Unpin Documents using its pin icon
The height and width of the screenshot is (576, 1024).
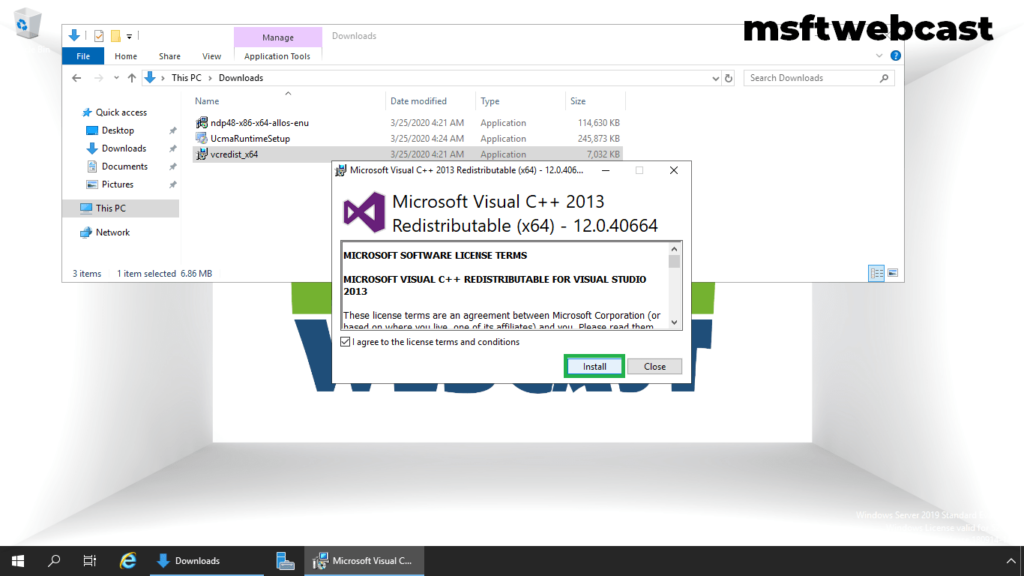(173, 167)
